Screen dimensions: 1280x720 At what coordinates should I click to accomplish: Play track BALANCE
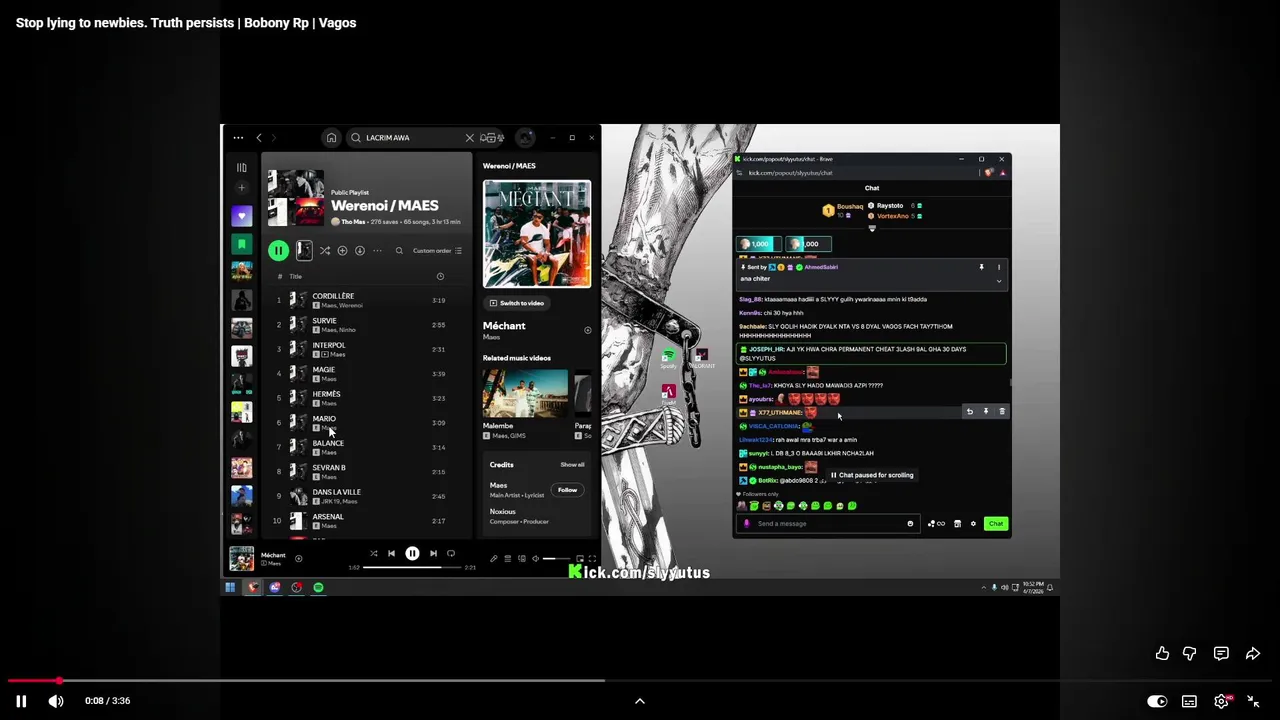[x=365, y=447]
